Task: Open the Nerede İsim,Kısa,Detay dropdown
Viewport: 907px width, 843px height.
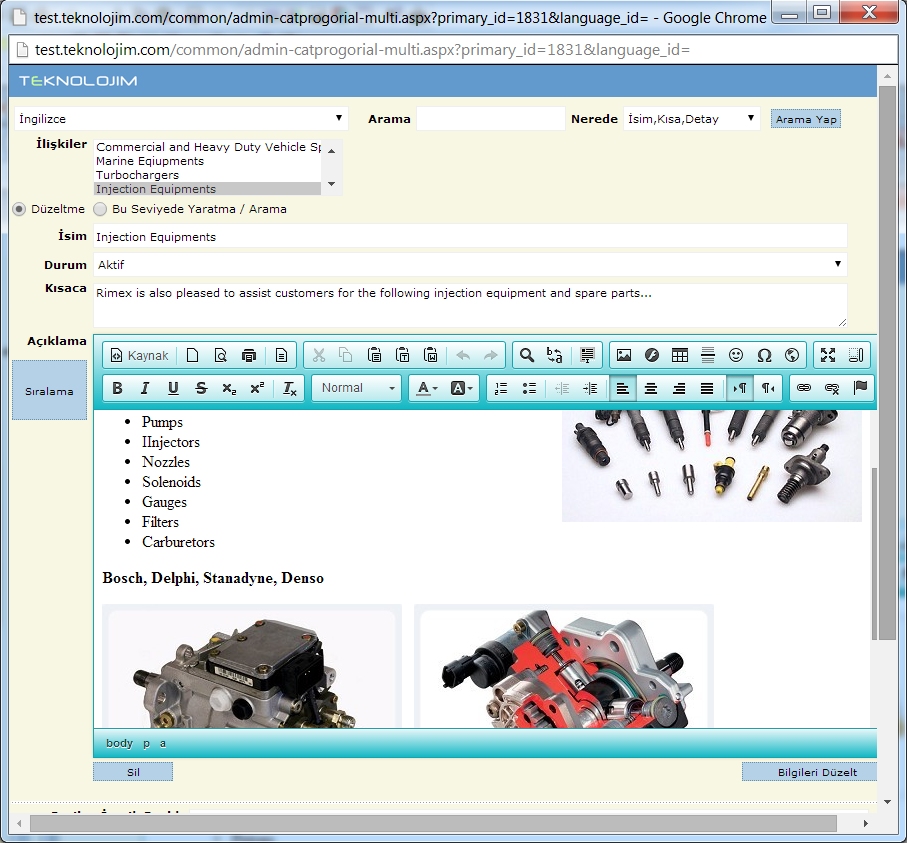Action: [691, 119]
